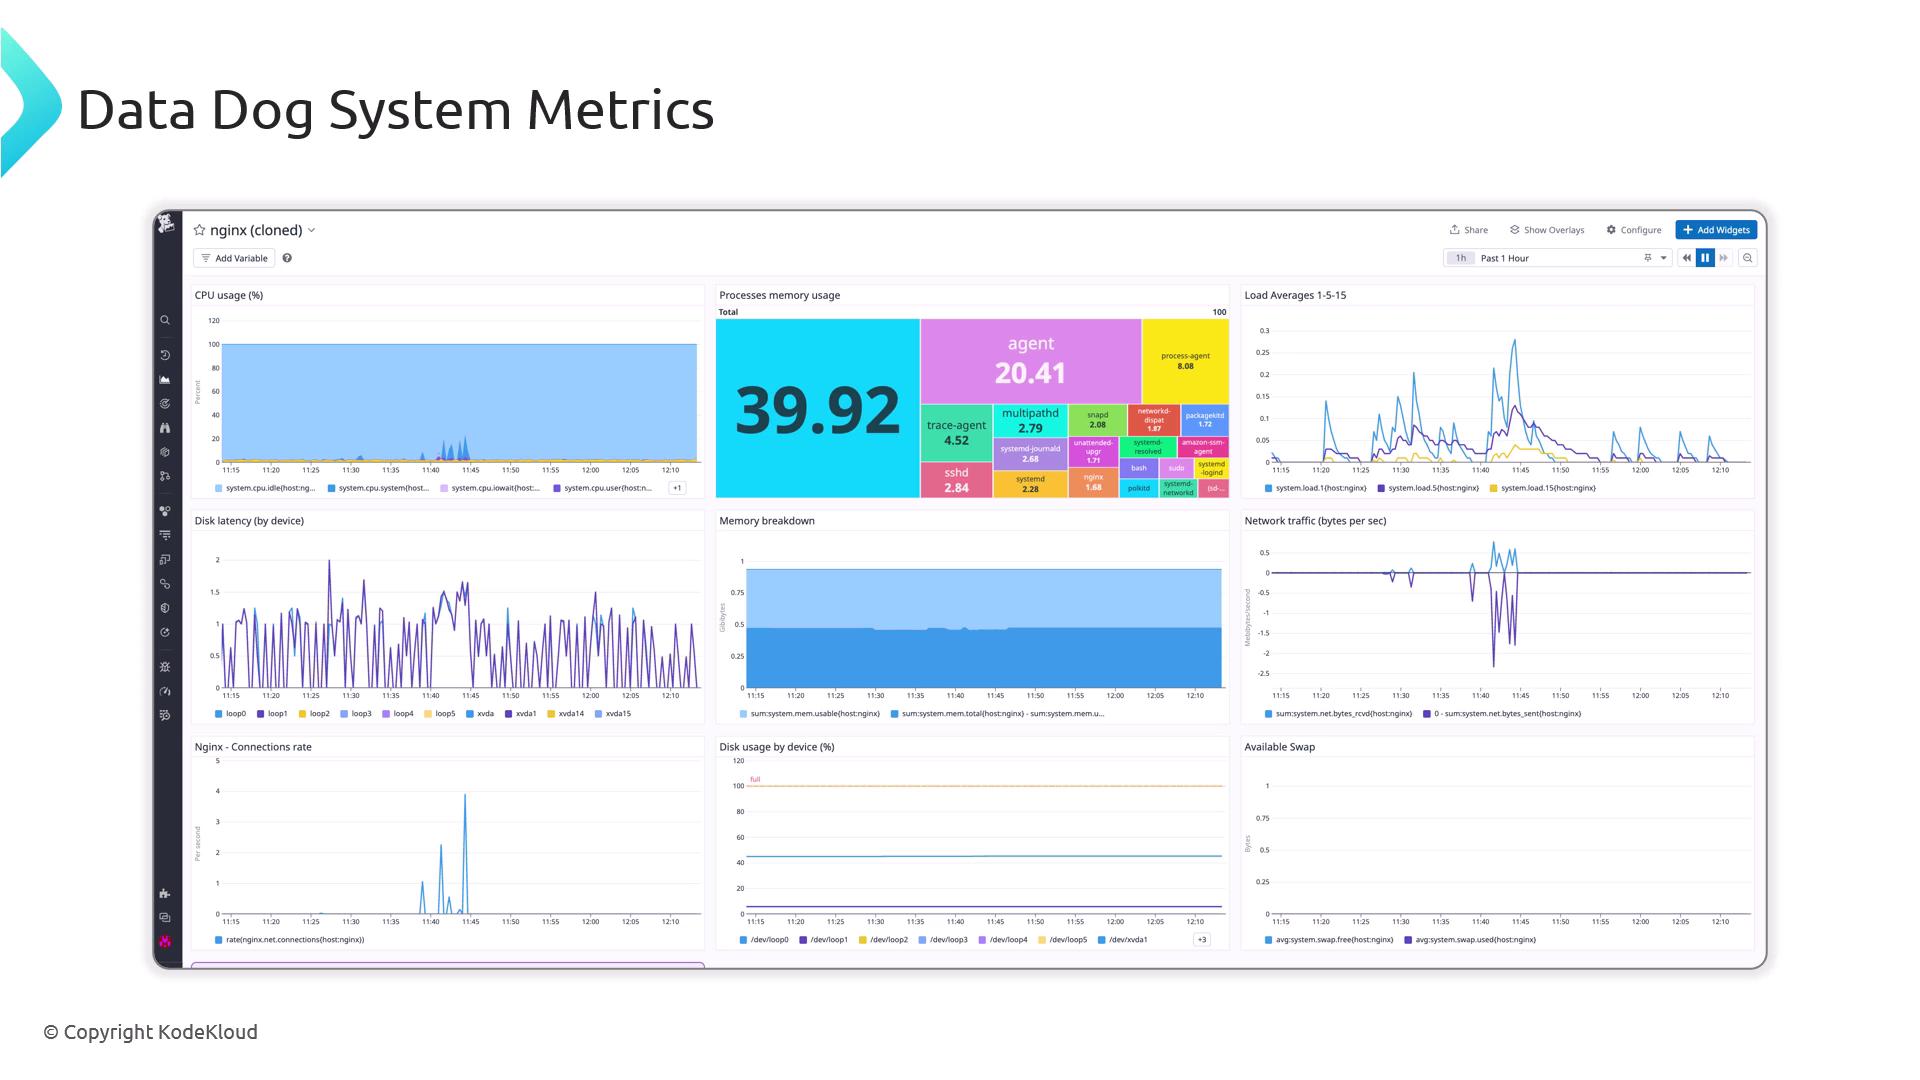
Task: Click the Datadog logo in the sidebar
Action: (166, 224)
